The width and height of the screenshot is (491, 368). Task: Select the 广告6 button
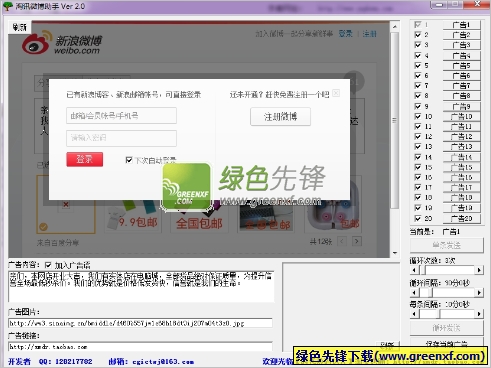(462, 75)
